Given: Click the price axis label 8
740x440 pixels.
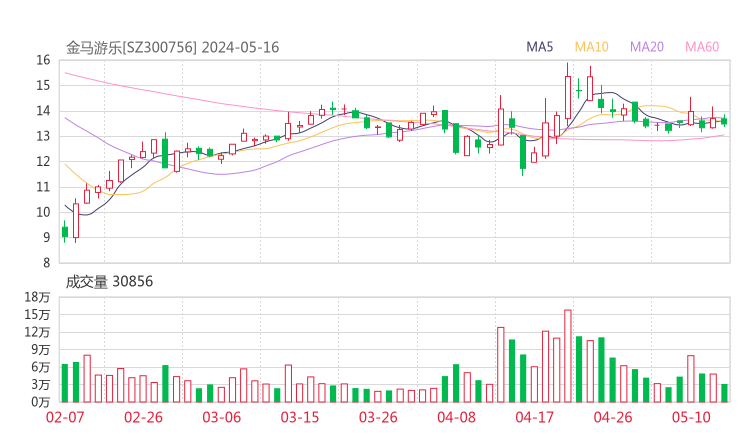Looking at the screenshot, I should (x=46, y=263).
